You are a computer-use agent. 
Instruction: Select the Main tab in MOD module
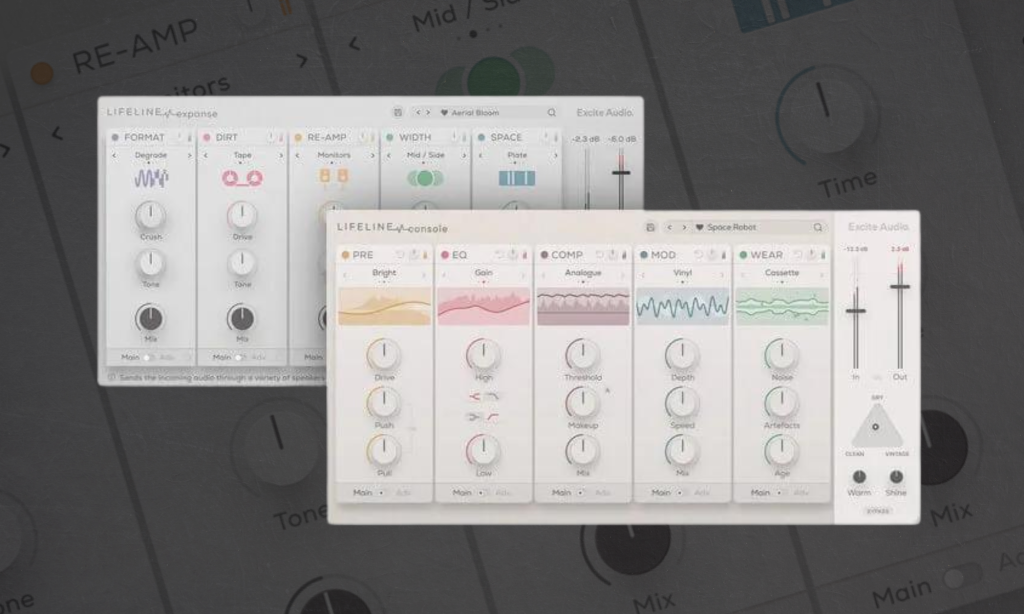coord(661,493)
